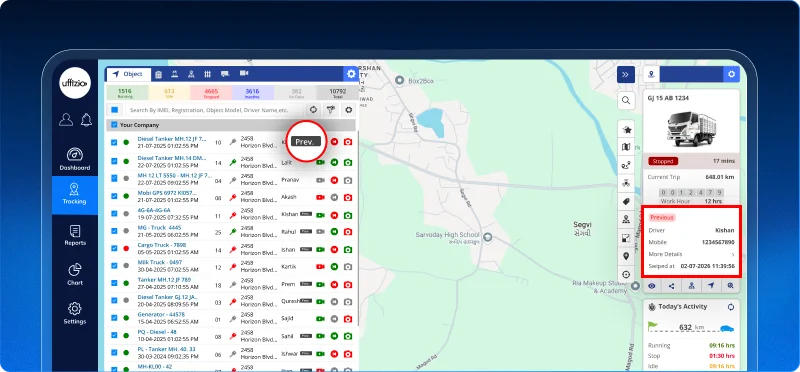Click the navigate arrow on vehicle card
Image resolution: width=800 pixels, height=372 pixels.
pos(711,286)
